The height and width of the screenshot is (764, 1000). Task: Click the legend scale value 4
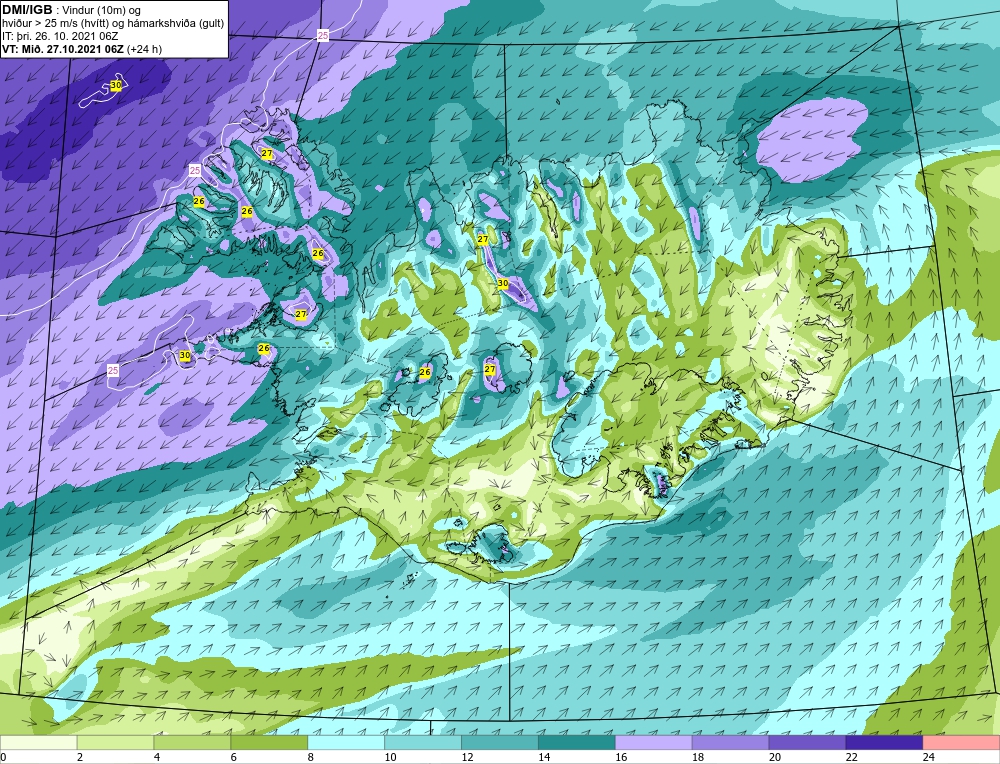(x=157, y=757)
